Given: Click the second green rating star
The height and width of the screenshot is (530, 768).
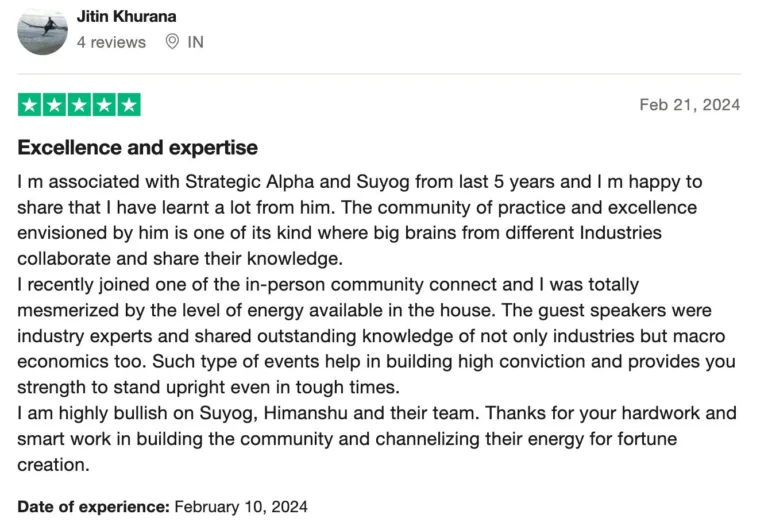Looking at the screenshot, I should coord(54,104).
